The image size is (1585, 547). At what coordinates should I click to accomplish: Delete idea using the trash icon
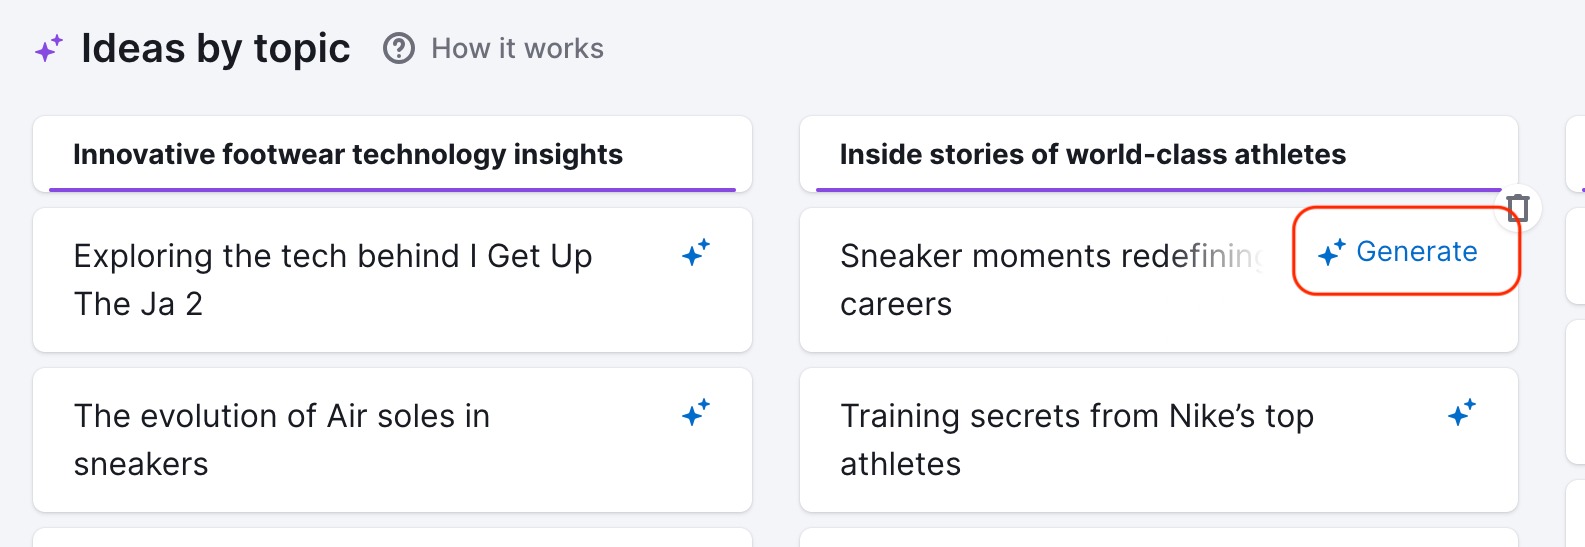tap(1518, 208)
